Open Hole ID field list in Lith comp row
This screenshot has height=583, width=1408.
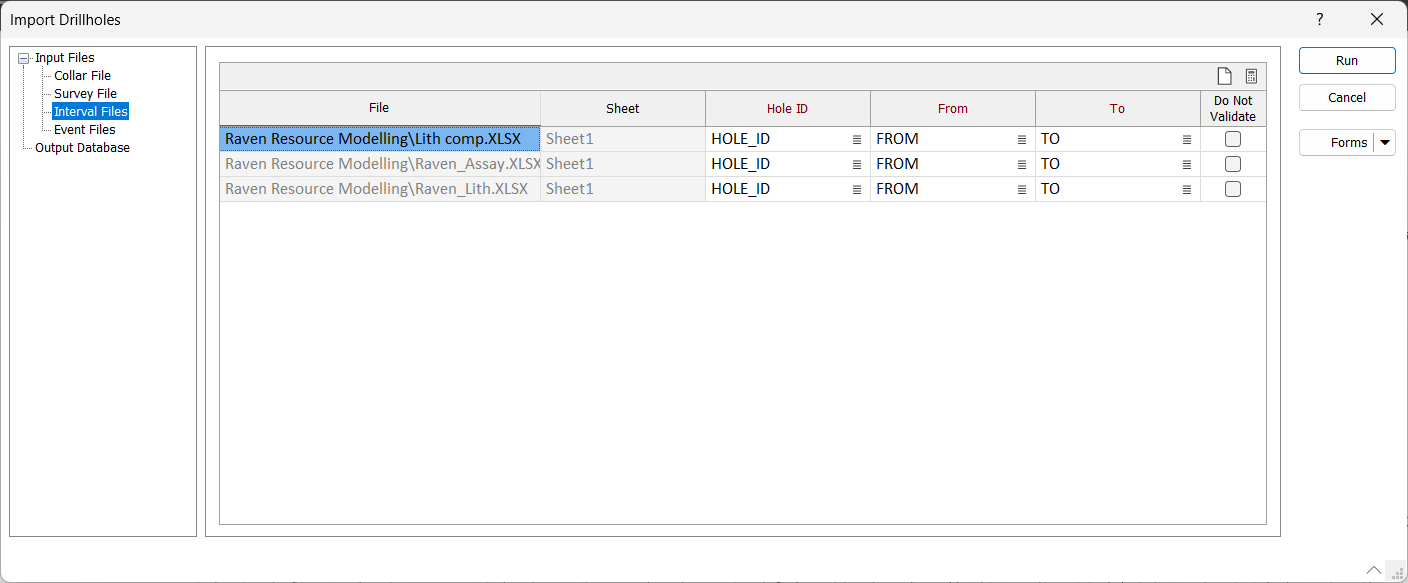pyautogui.click(x=856, y=140)
